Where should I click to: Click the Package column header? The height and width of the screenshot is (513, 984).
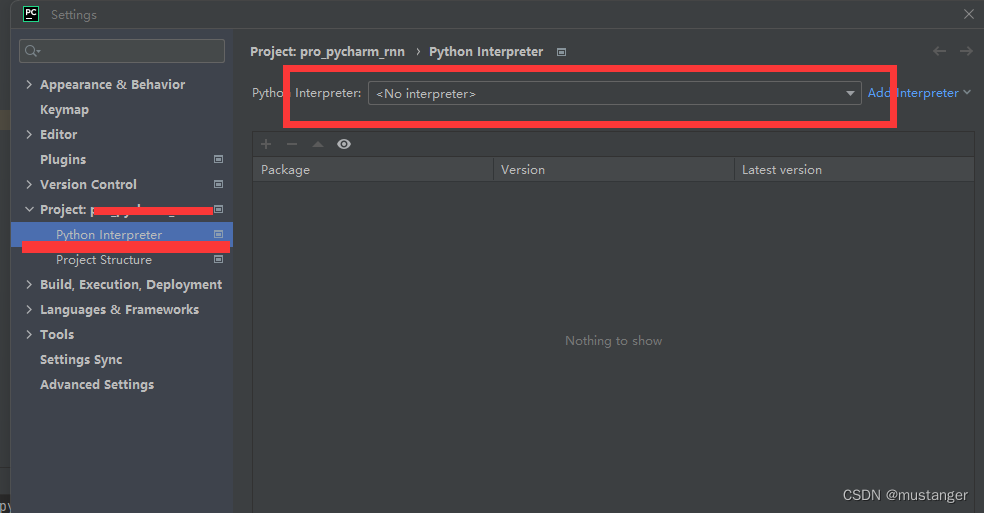coord(373,170)
